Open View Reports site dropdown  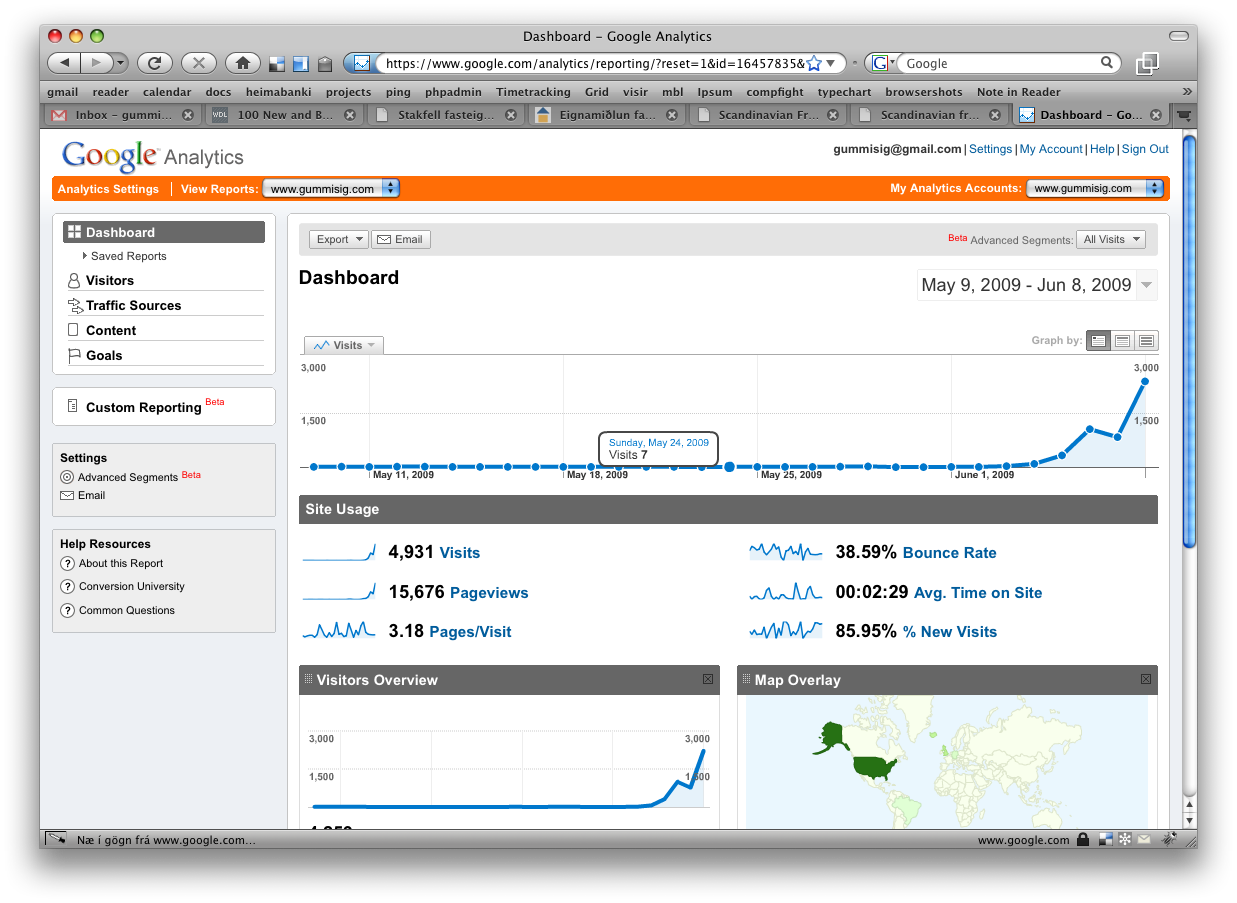[331, 188]
